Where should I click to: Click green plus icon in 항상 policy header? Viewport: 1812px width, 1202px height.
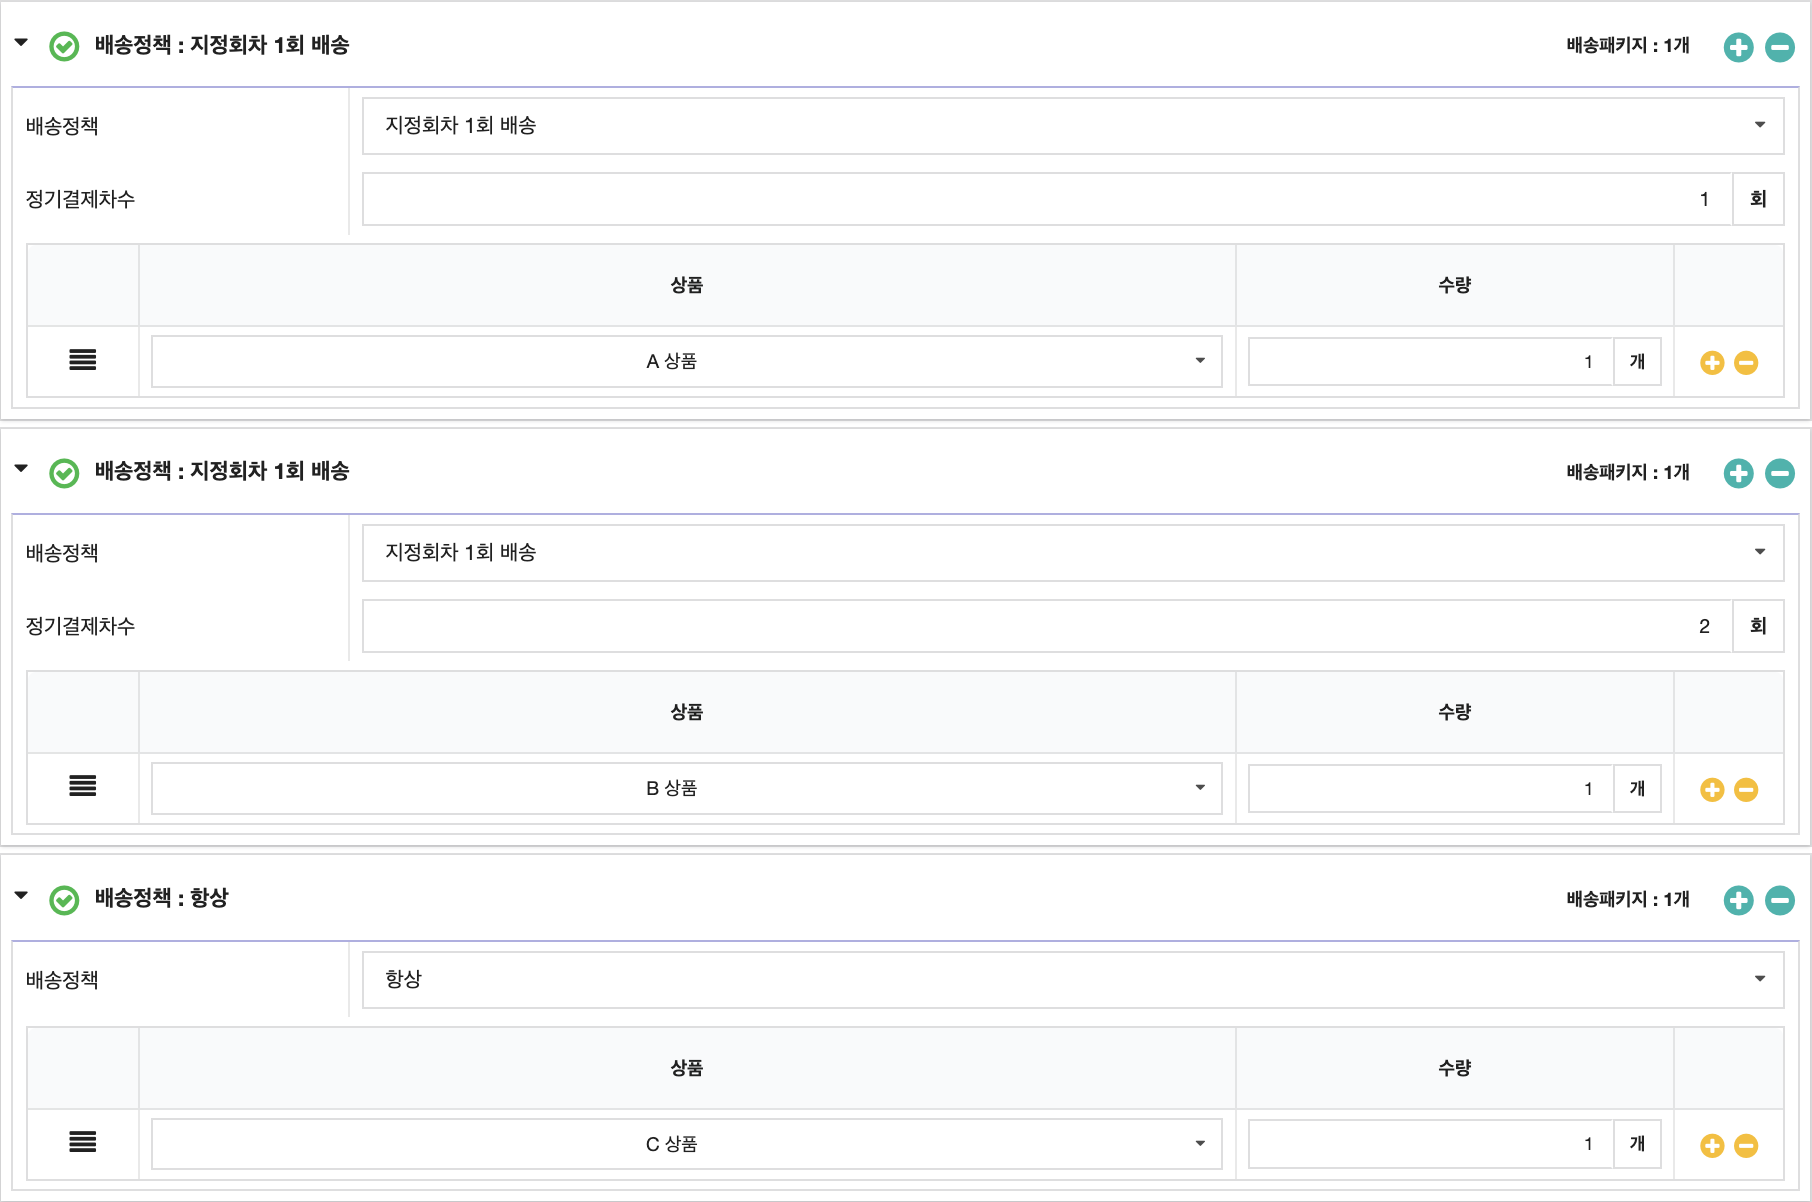coord(1738,900)
